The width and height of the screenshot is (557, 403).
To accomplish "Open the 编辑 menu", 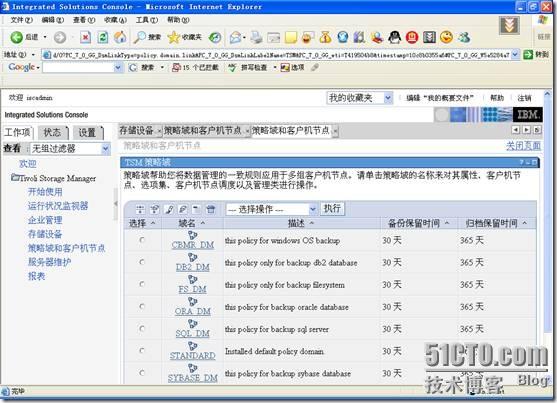I will [53, 20].
